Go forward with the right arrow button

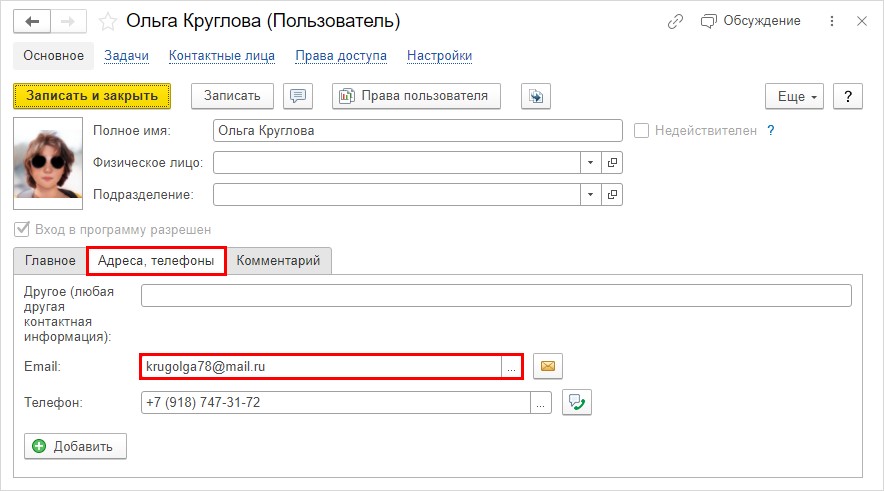[x=68, y=21]
